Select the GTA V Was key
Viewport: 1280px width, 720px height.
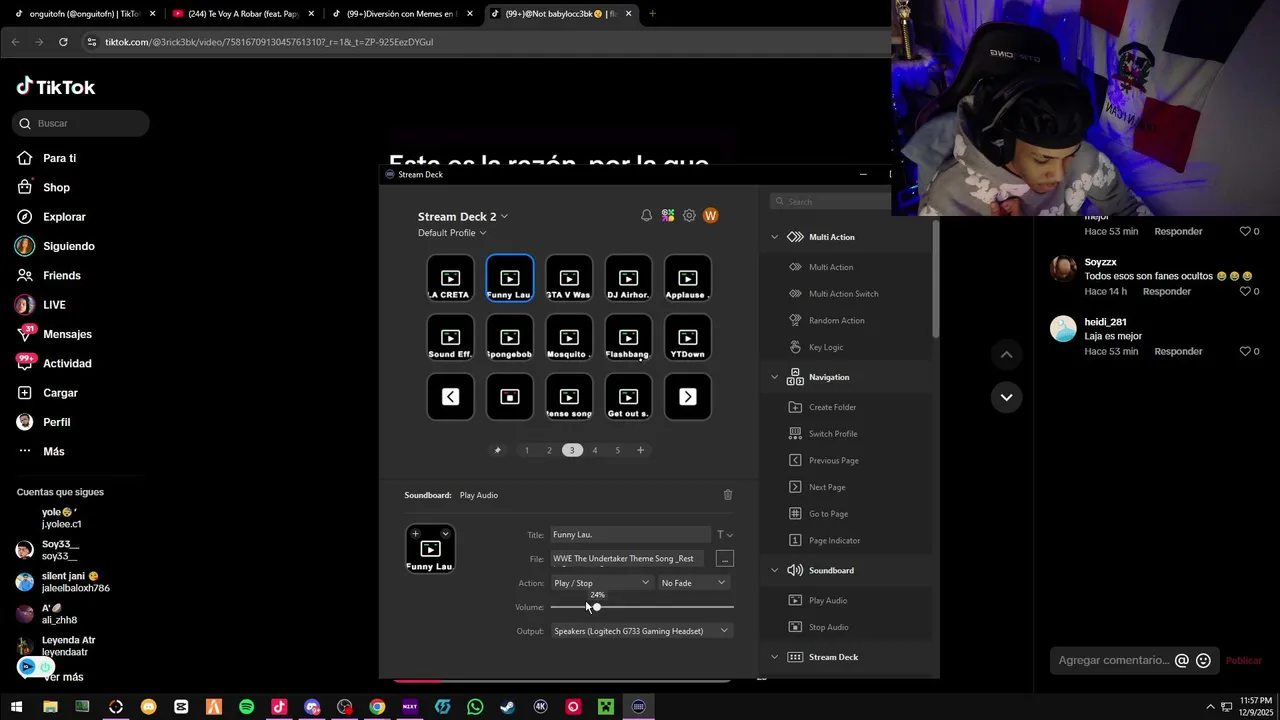pyautogui.click(x=569, y=278)
